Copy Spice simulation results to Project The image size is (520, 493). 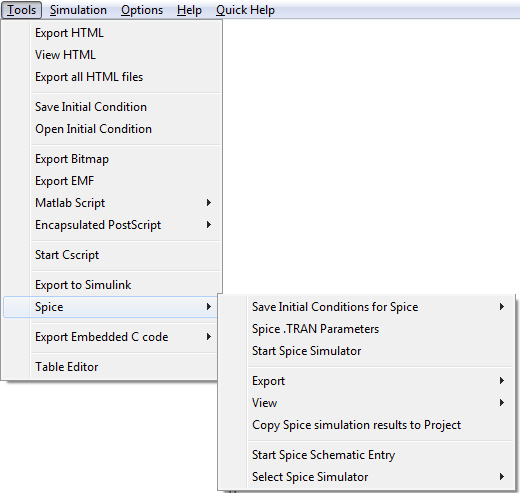366,425
